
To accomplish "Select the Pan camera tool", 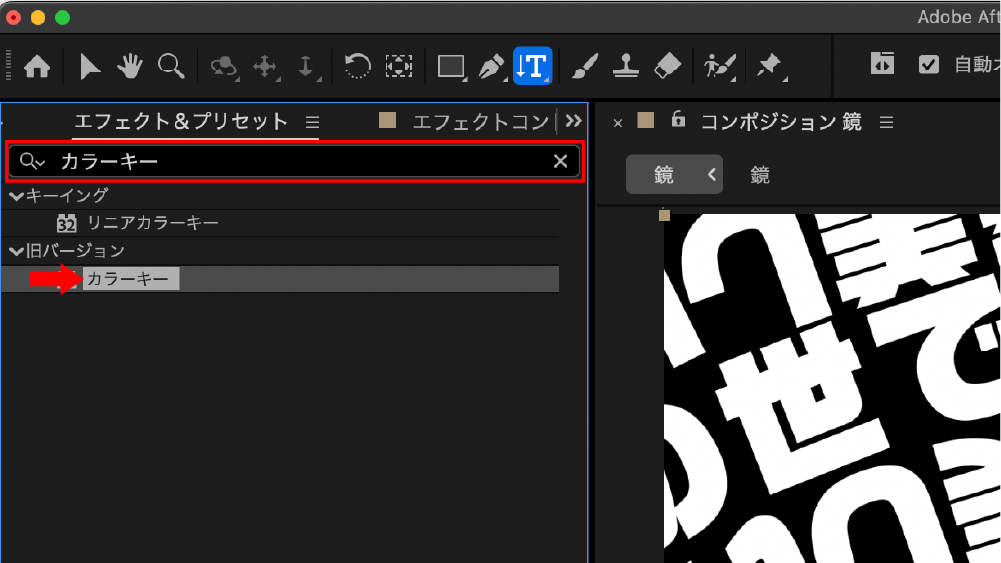I will pos(265,66).
